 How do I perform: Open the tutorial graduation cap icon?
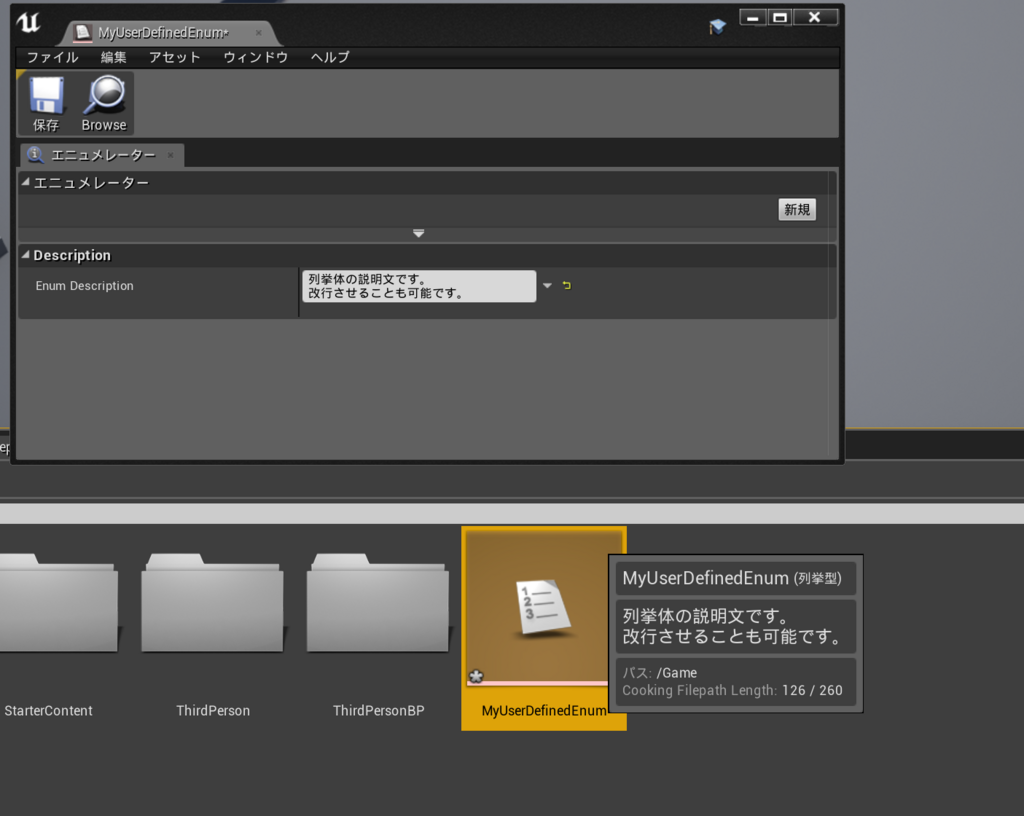click(718, 27)
